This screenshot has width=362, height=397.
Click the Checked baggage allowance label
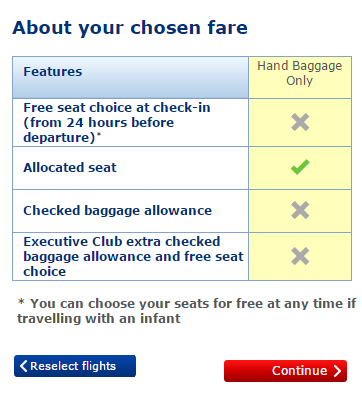118,211
